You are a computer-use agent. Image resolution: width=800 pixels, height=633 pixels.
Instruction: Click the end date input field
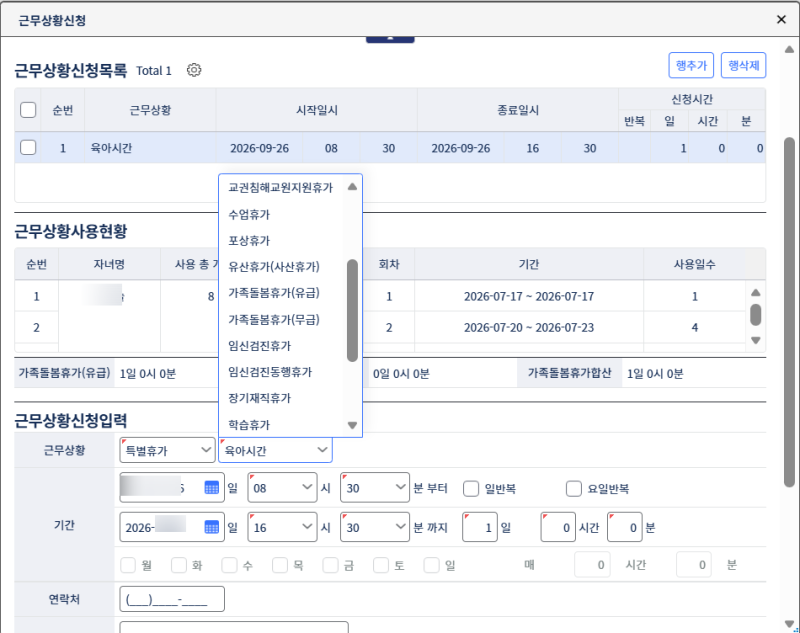[172, 527]
